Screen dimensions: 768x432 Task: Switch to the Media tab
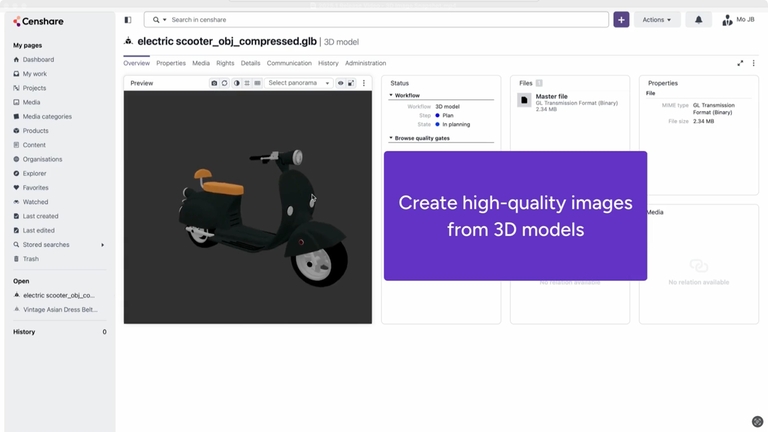(201, 63)
